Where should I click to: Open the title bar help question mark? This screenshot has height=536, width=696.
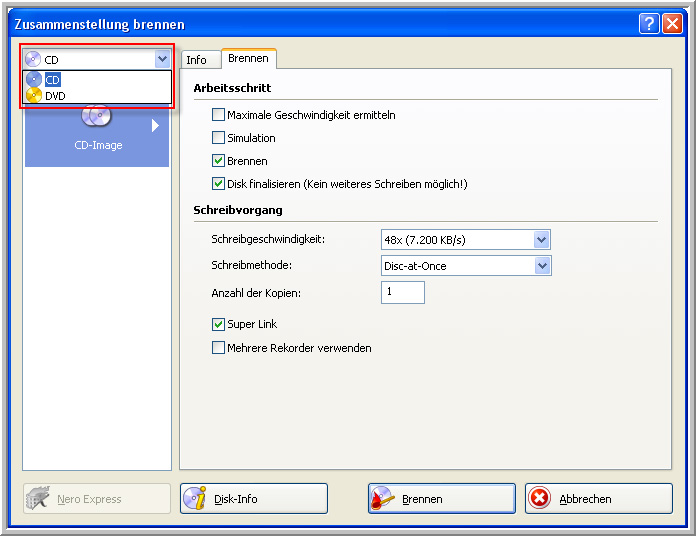point(649,24)
